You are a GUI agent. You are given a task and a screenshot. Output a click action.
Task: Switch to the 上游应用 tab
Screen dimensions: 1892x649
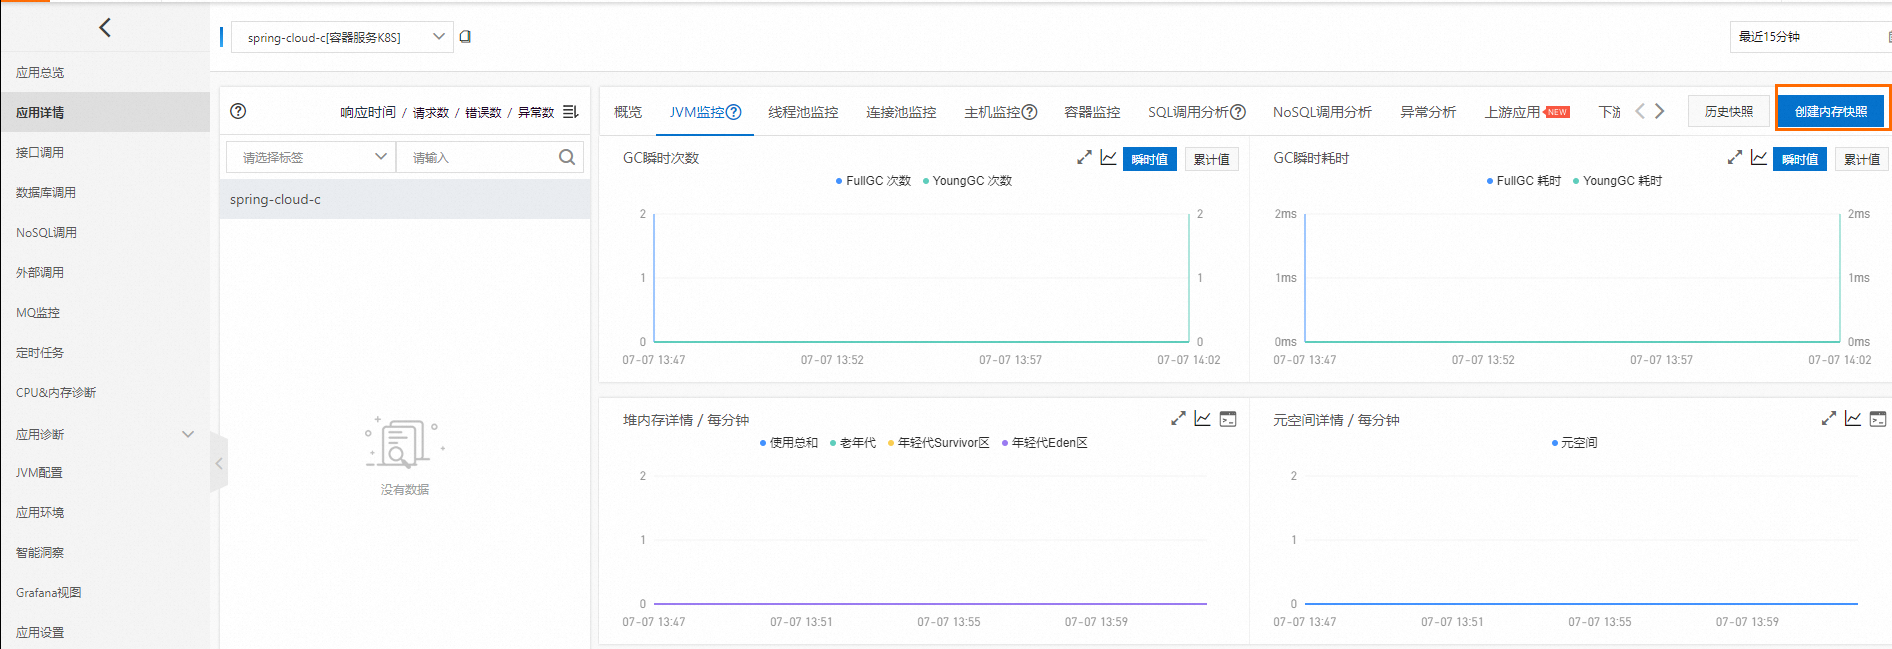[1512, 112]
